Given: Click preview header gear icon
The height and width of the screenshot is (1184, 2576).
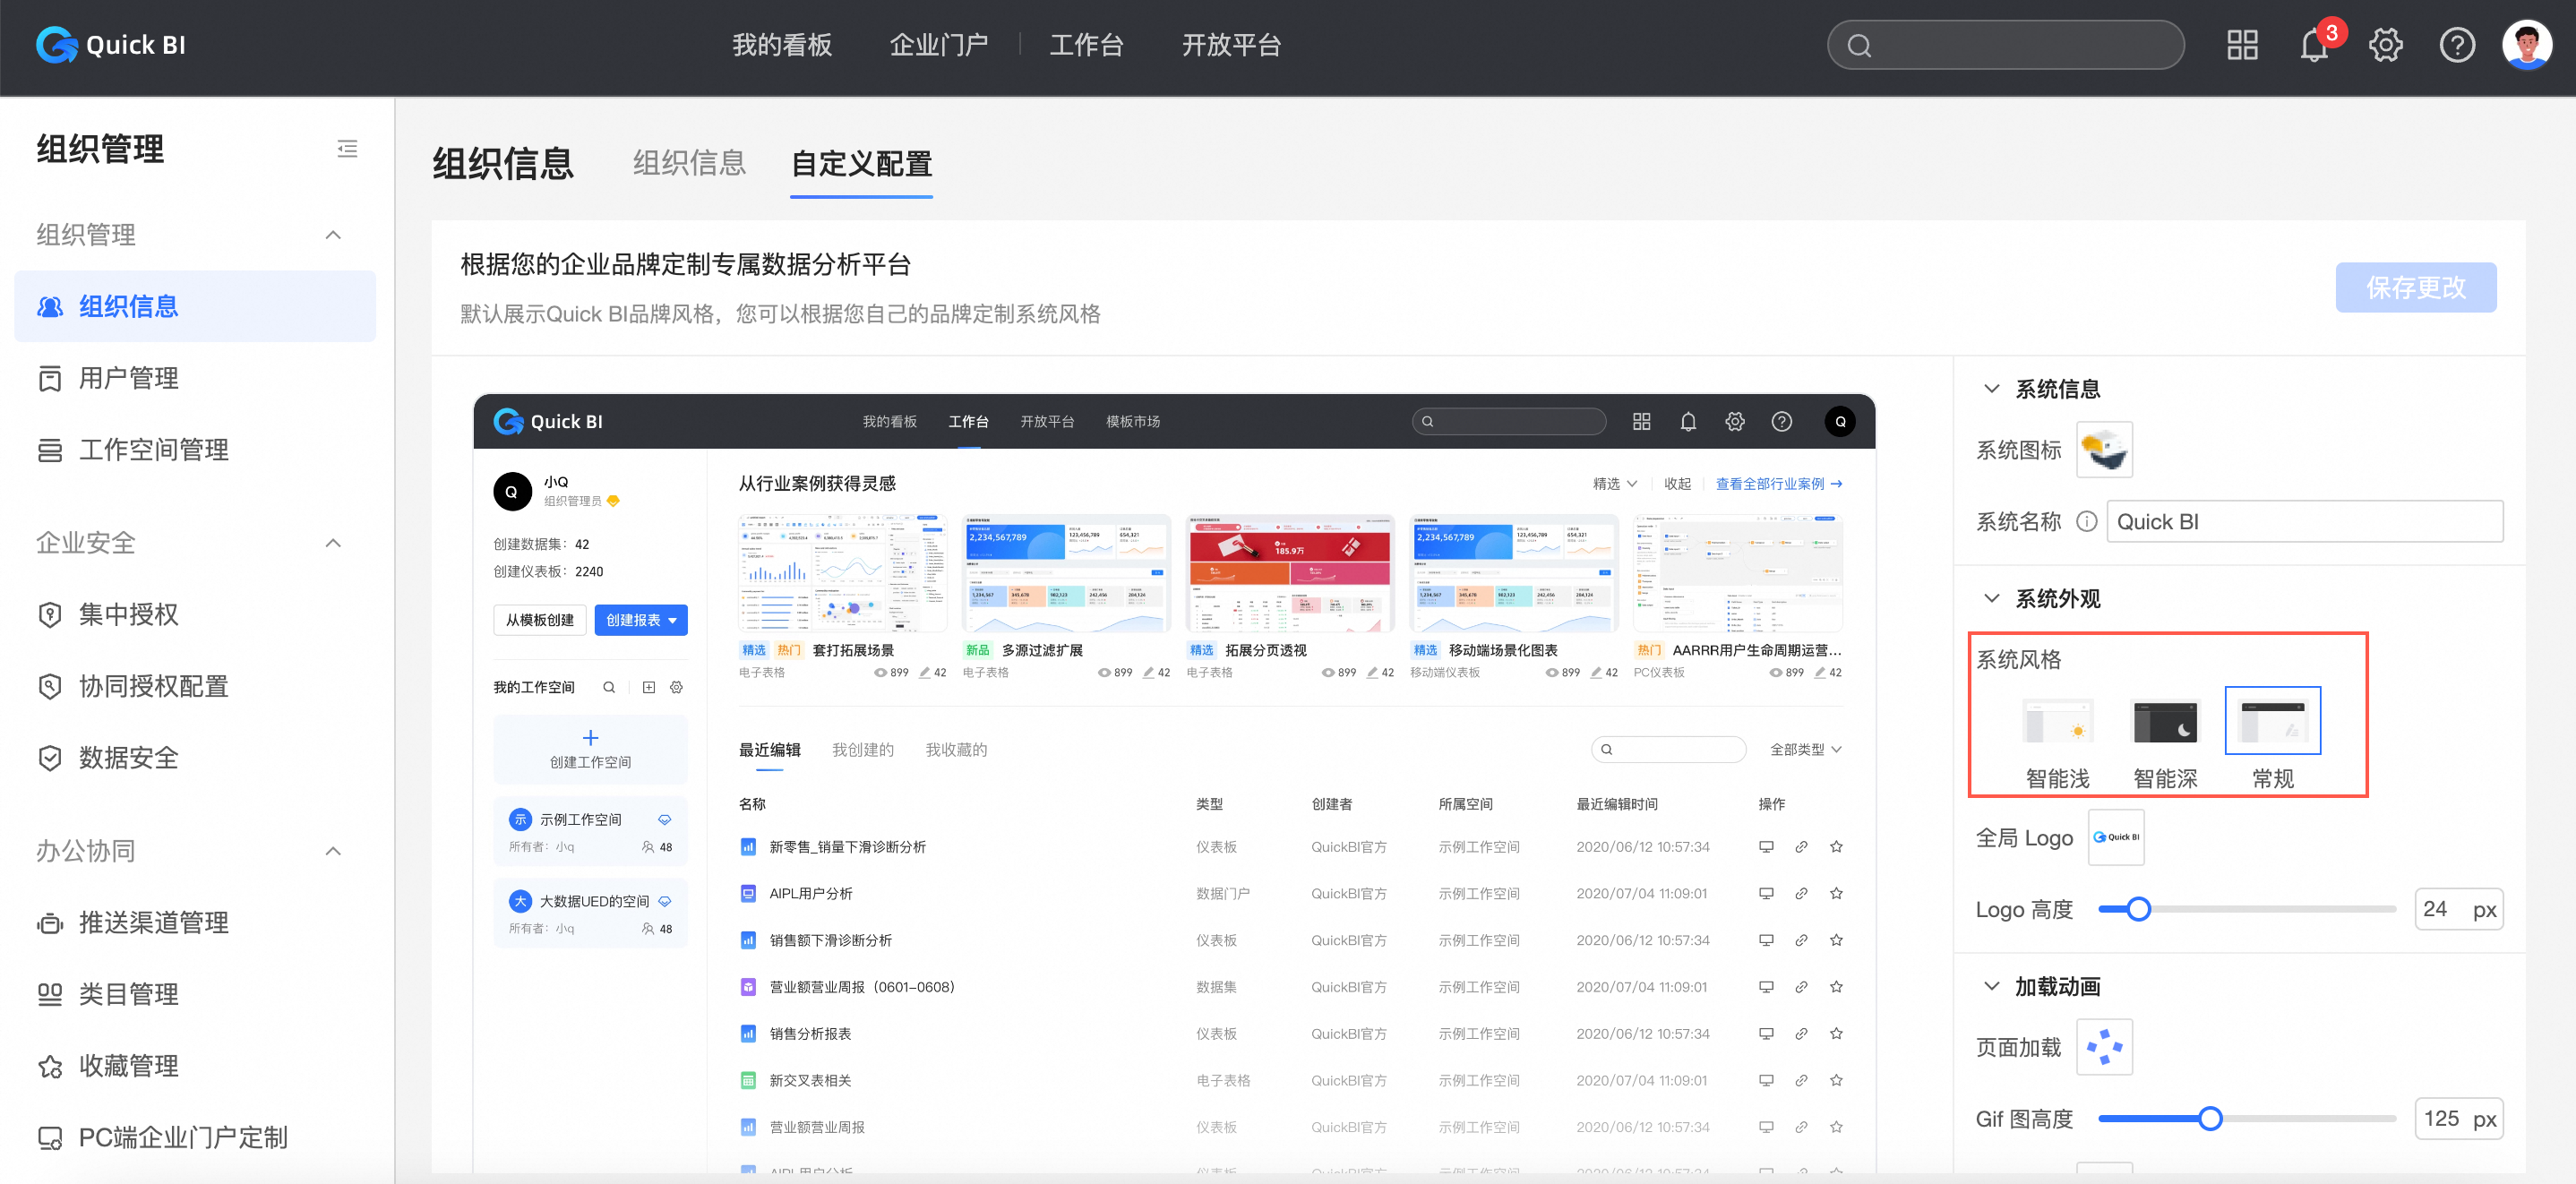Looking at the screenshot, I should tap(1735, 421).
